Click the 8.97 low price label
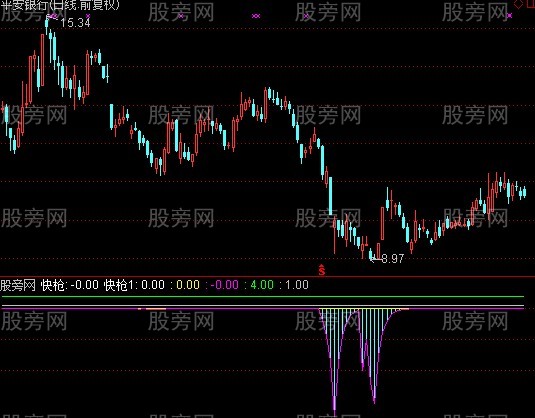Image resolution: width=535 pixels, height=418 pixels. (392, 259)
